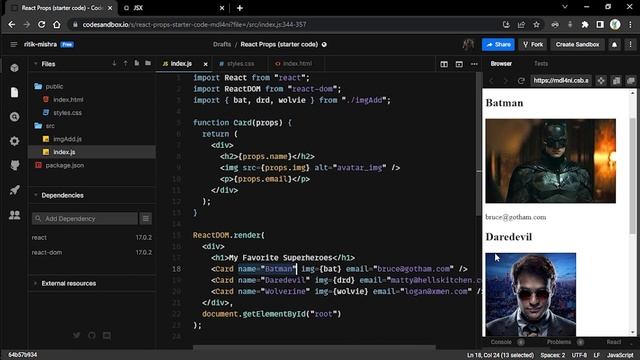This screenshot has height=360, width=640.
Task: Open the dependency list menu icon
Action: [146, 218]
